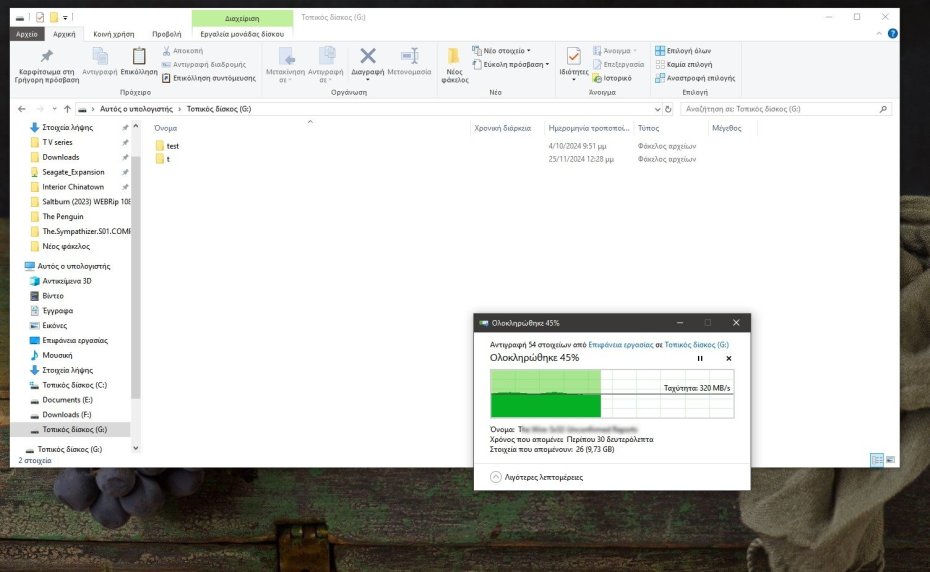Open Seagate_Expansion in the sidebar
The image size is (930, 572).
tap(73, 172)
